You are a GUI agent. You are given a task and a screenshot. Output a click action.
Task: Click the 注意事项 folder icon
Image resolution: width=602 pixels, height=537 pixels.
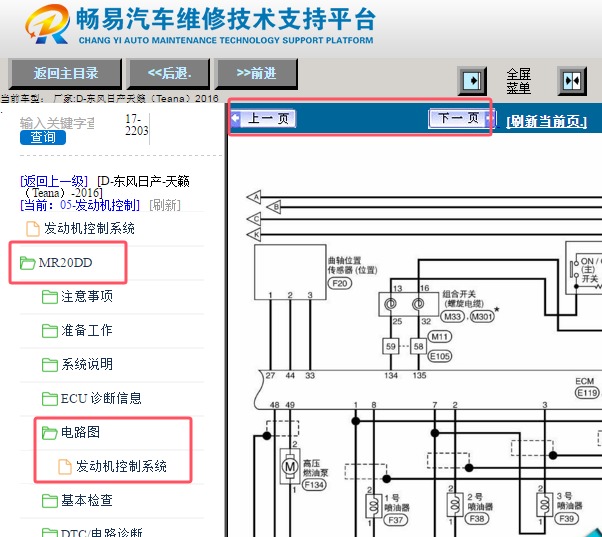pyautogui.click(x=50, y=297)
